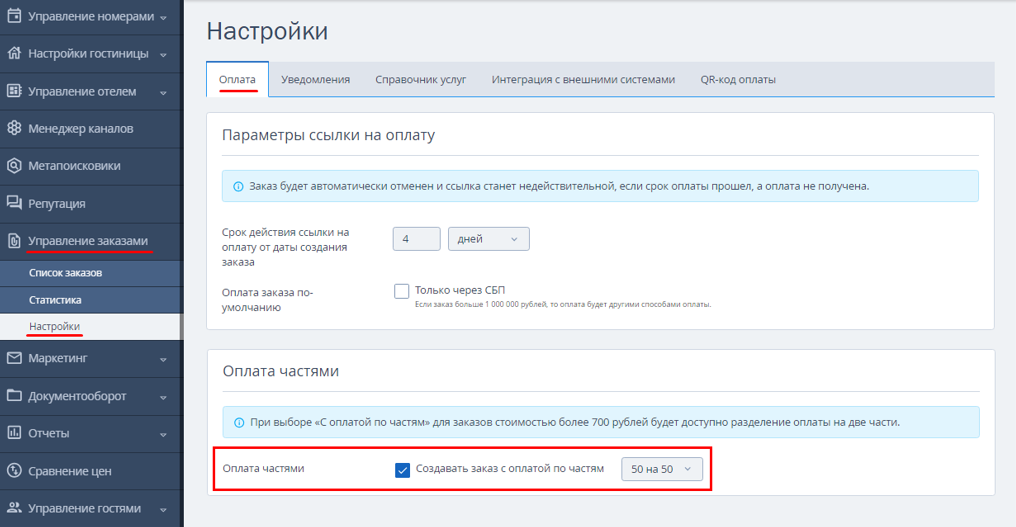Expand the Управление отелем chevron
This screenshot has height=527, width=1016.
163,93
